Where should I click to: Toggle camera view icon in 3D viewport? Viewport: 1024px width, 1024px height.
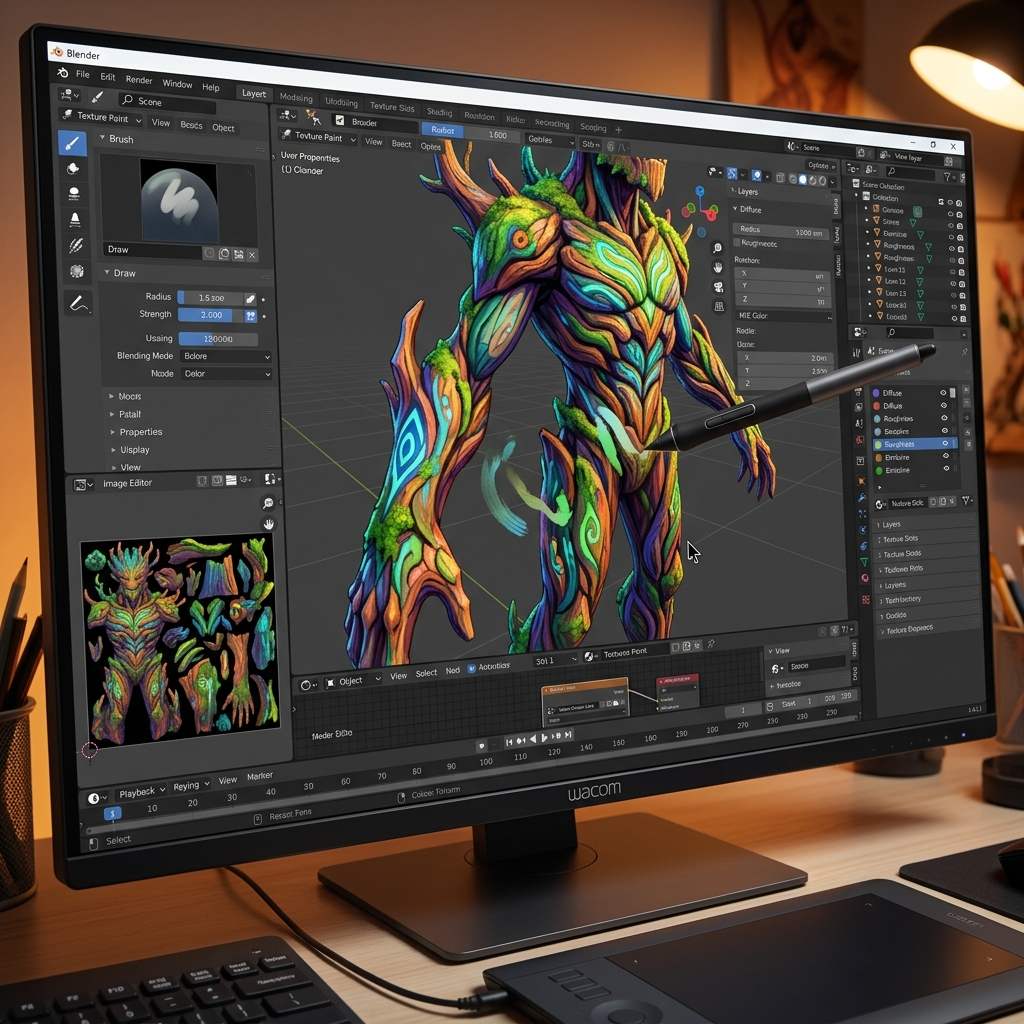pos(718,287)
